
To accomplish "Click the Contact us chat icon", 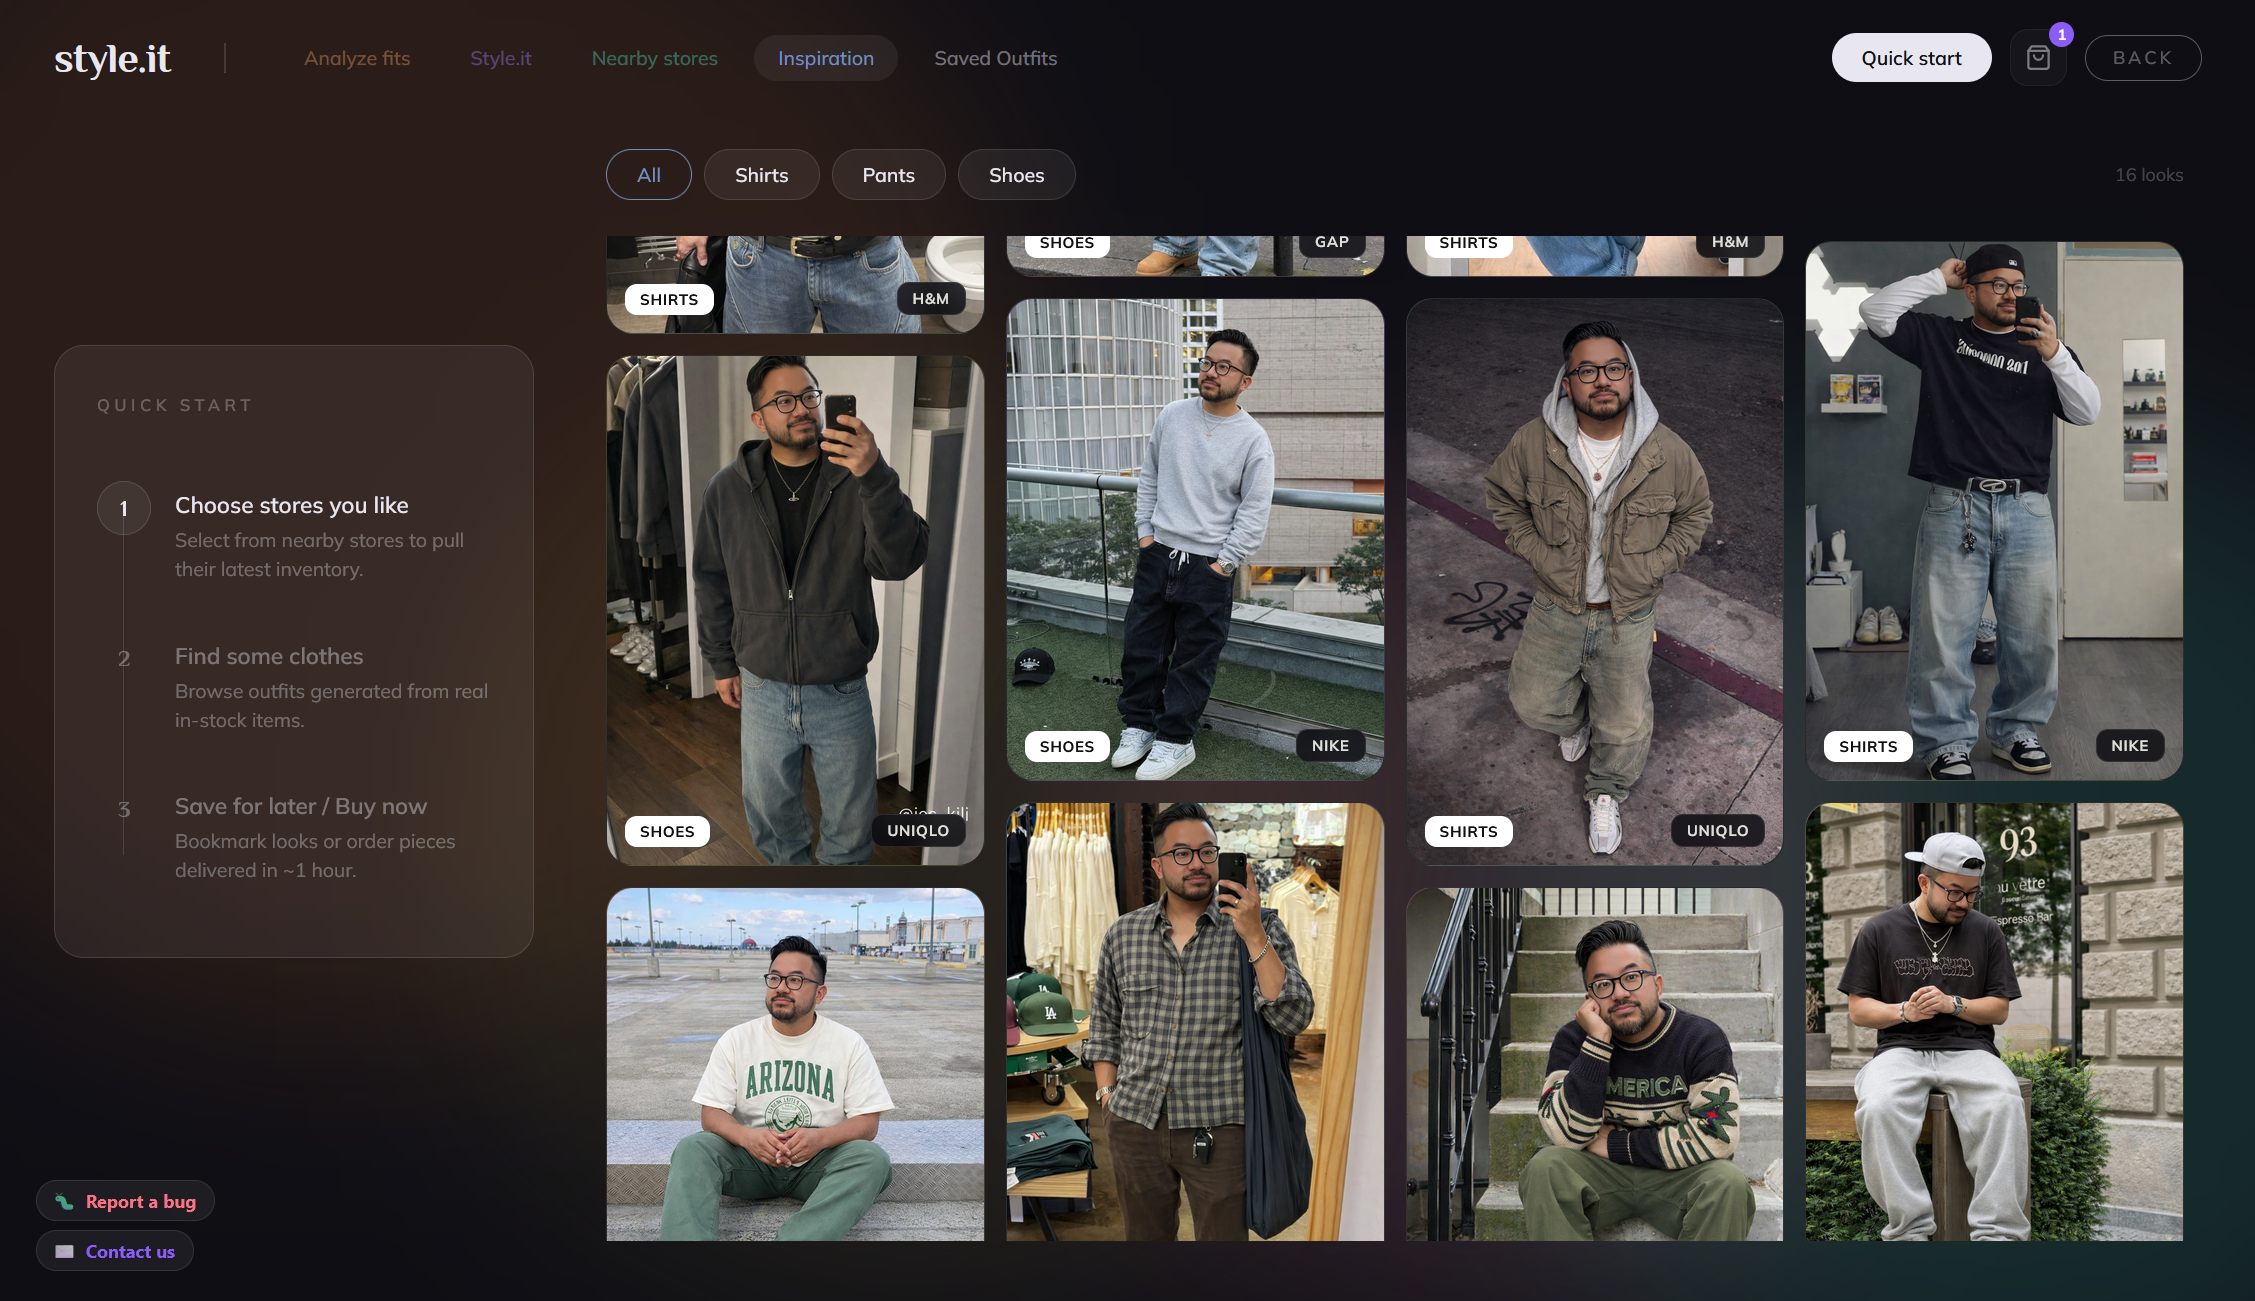I will click(64, 1250).
